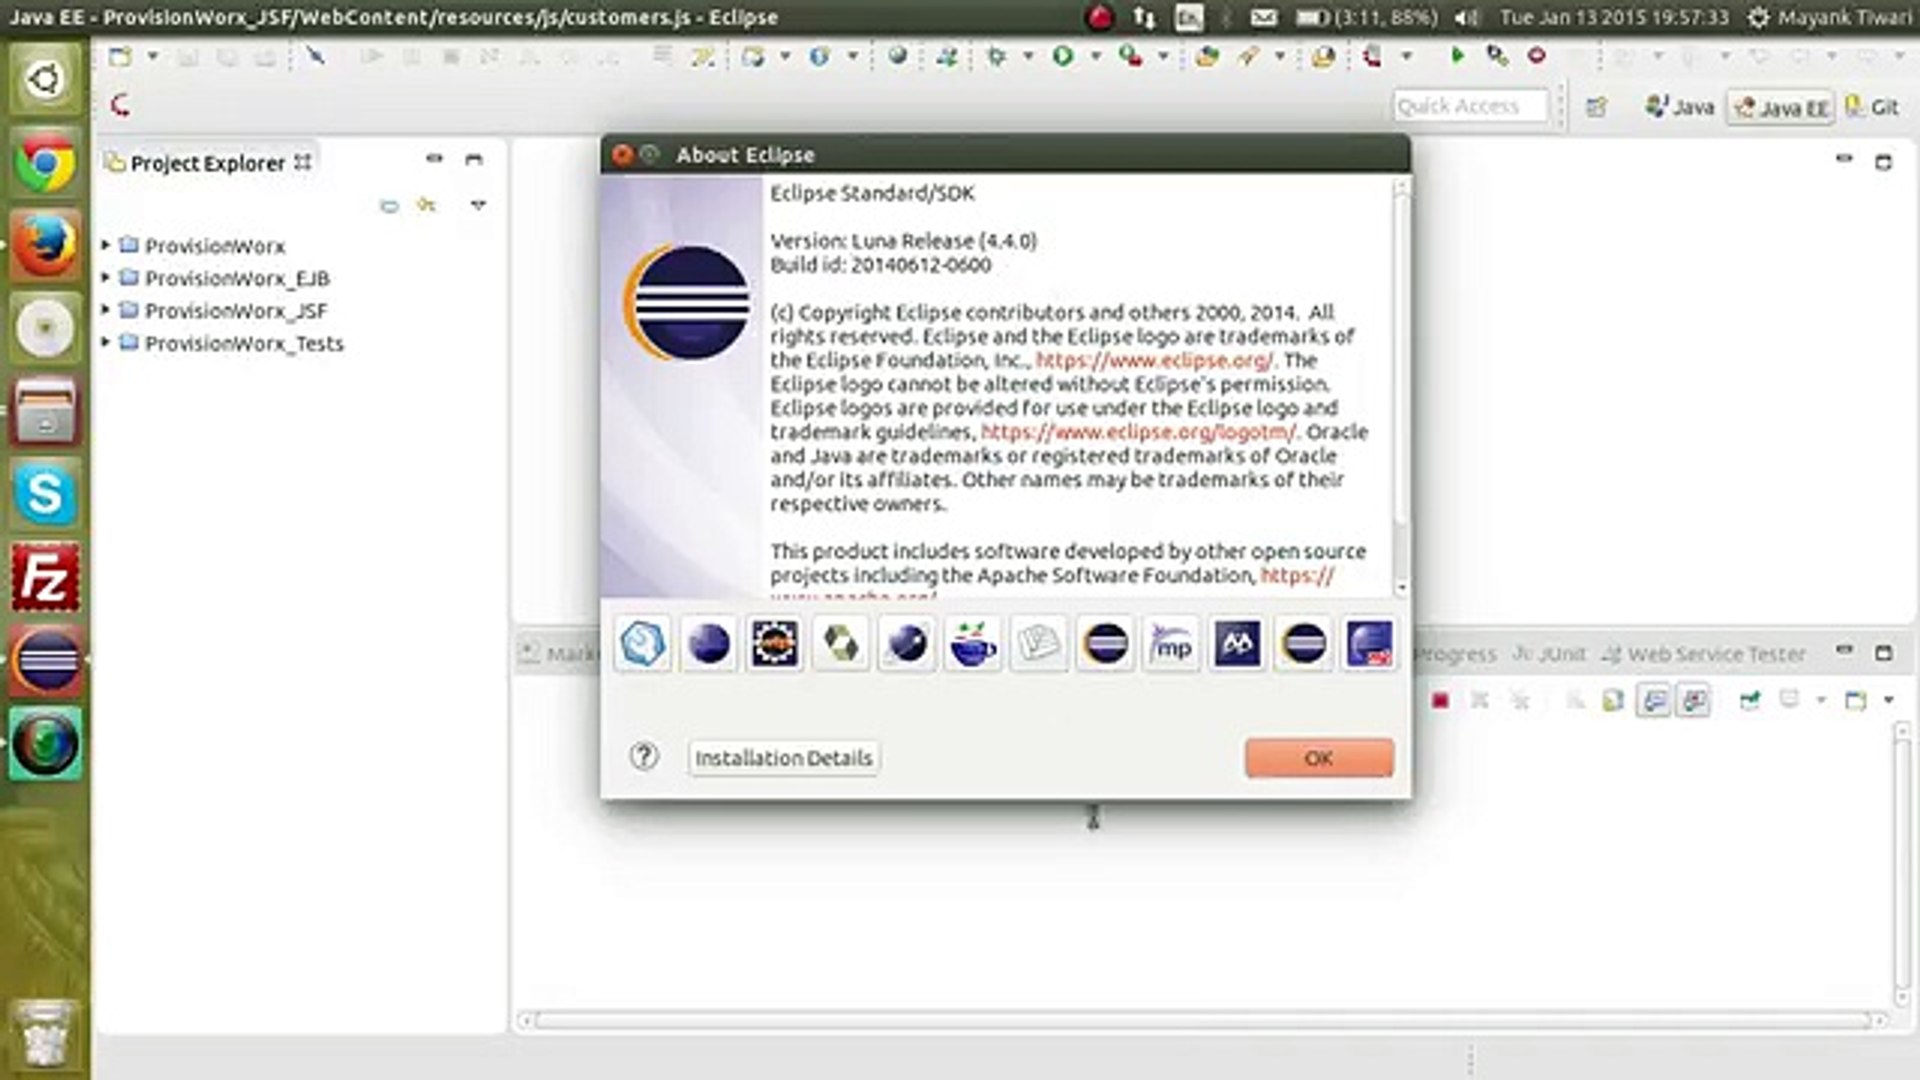Click the gear-bordered plugin icon in About dialog
The width and height of the screenshot is (1920, 1080).
[775, 644]
